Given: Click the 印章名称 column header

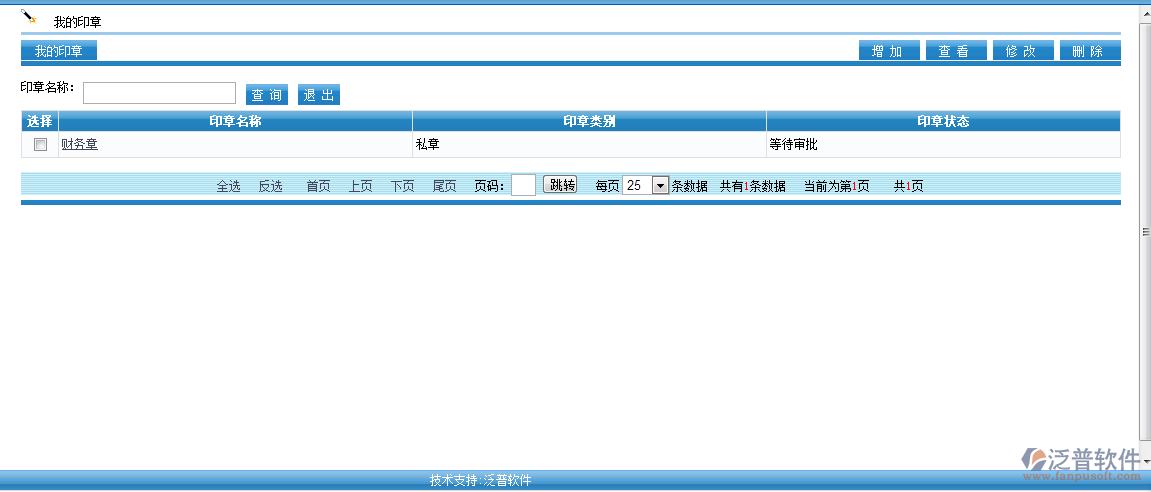Looking at the screenshot, I should 236,121.
